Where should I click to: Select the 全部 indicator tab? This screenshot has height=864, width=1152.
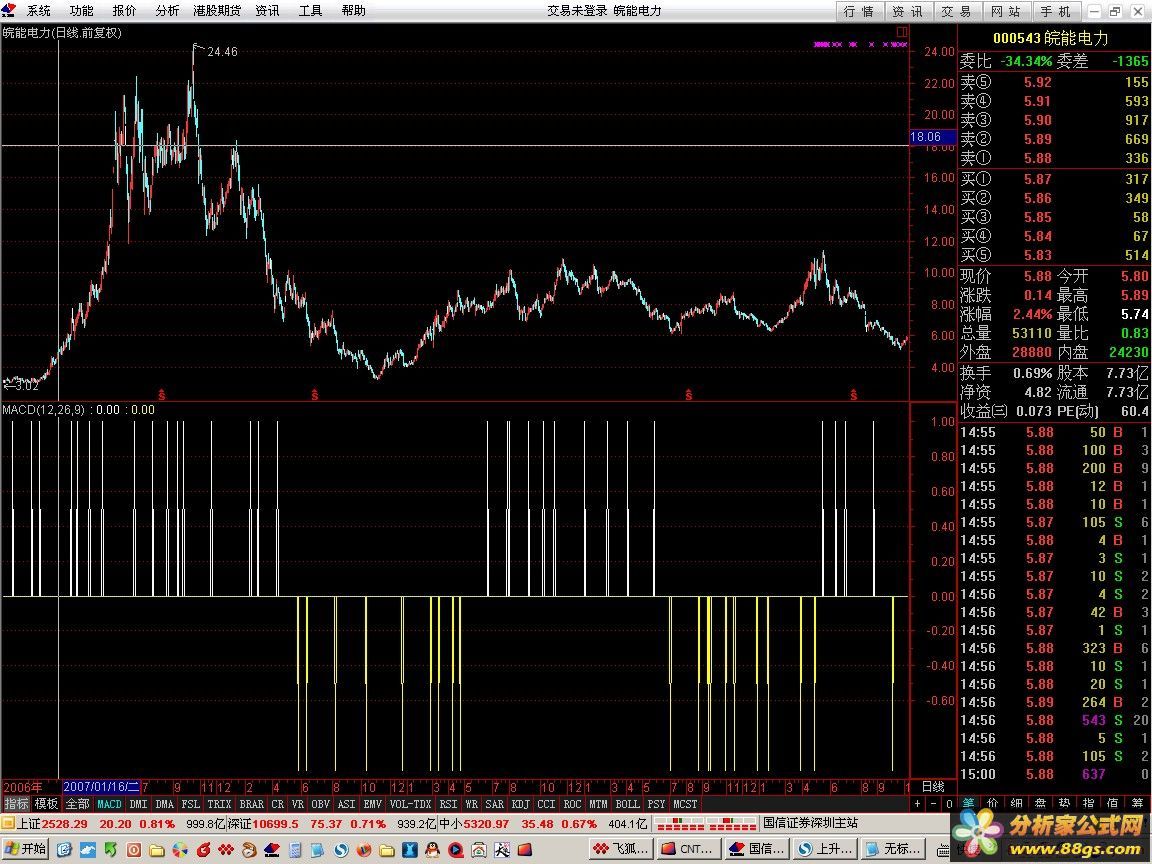pyautogui.click(x=77, y=804)
